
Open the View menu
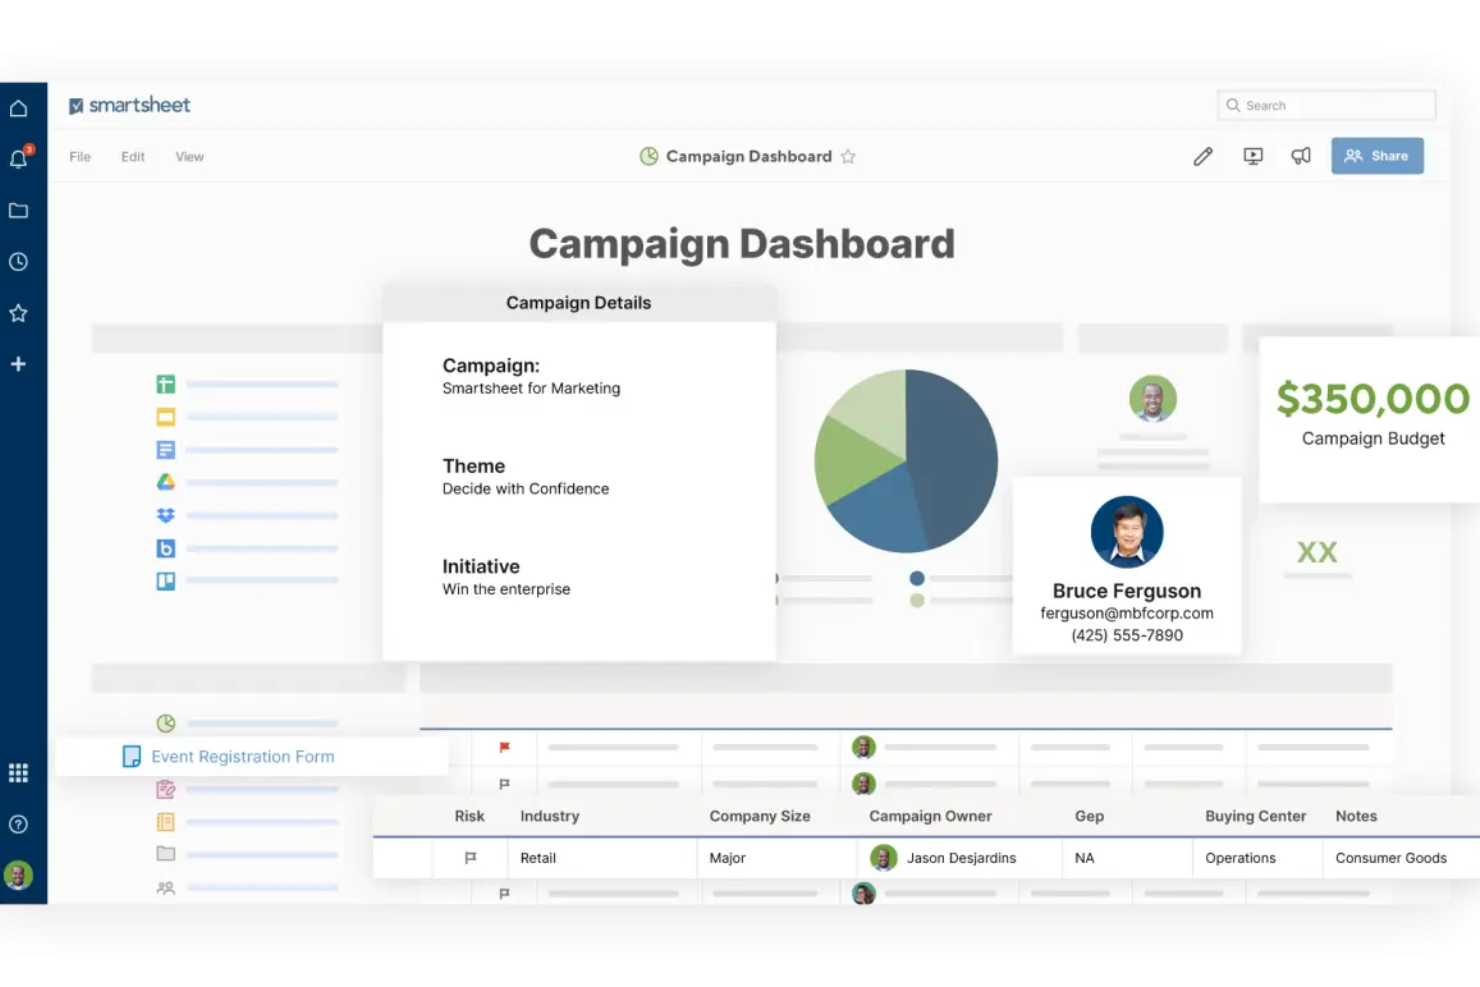190,157
